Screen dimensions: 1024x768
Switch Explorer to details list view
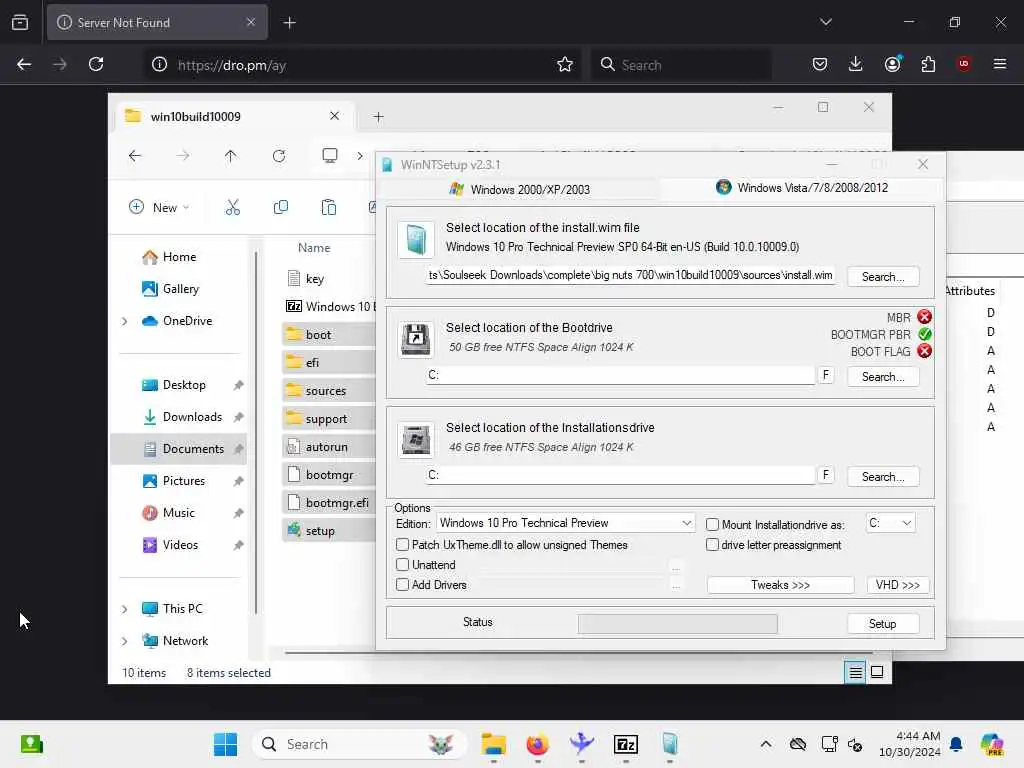pyautogui.click(x=856, y=672)
